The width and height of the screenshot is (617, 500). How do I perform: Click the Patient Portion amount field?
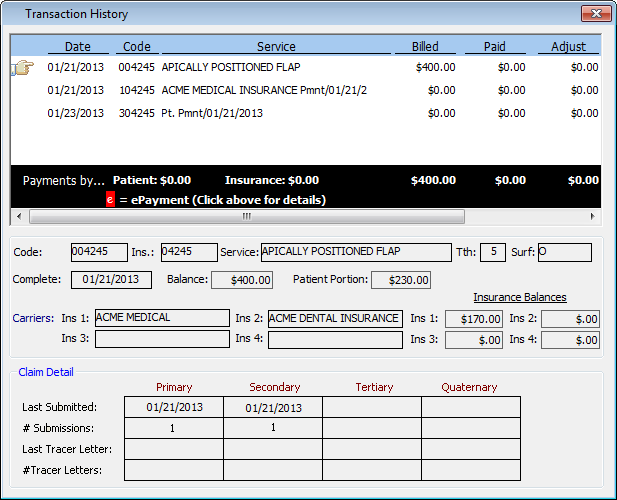[x=401, y=280]
